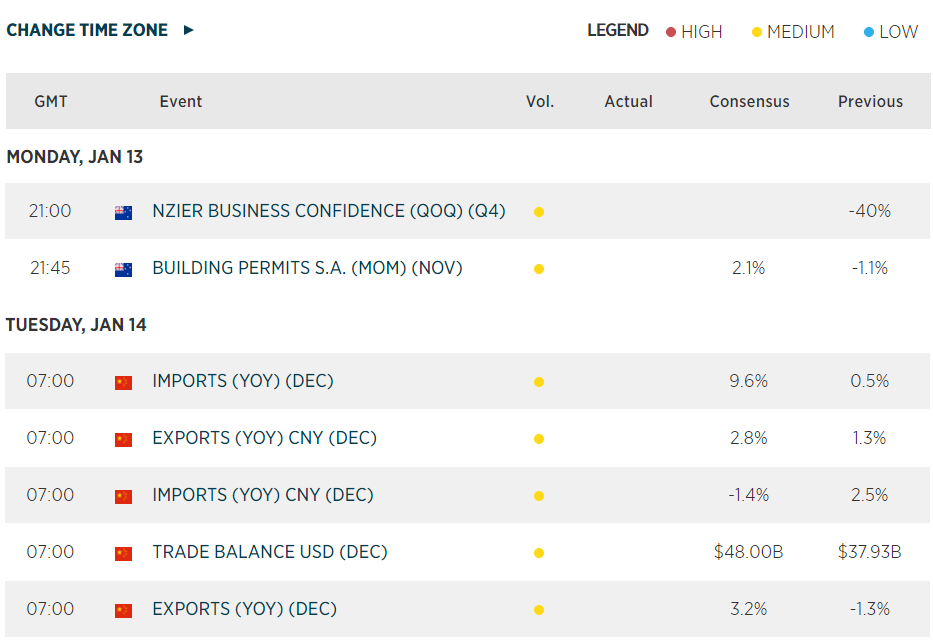Expand the Building Permits S.A. (MoM) row

(x=307, y=268)
